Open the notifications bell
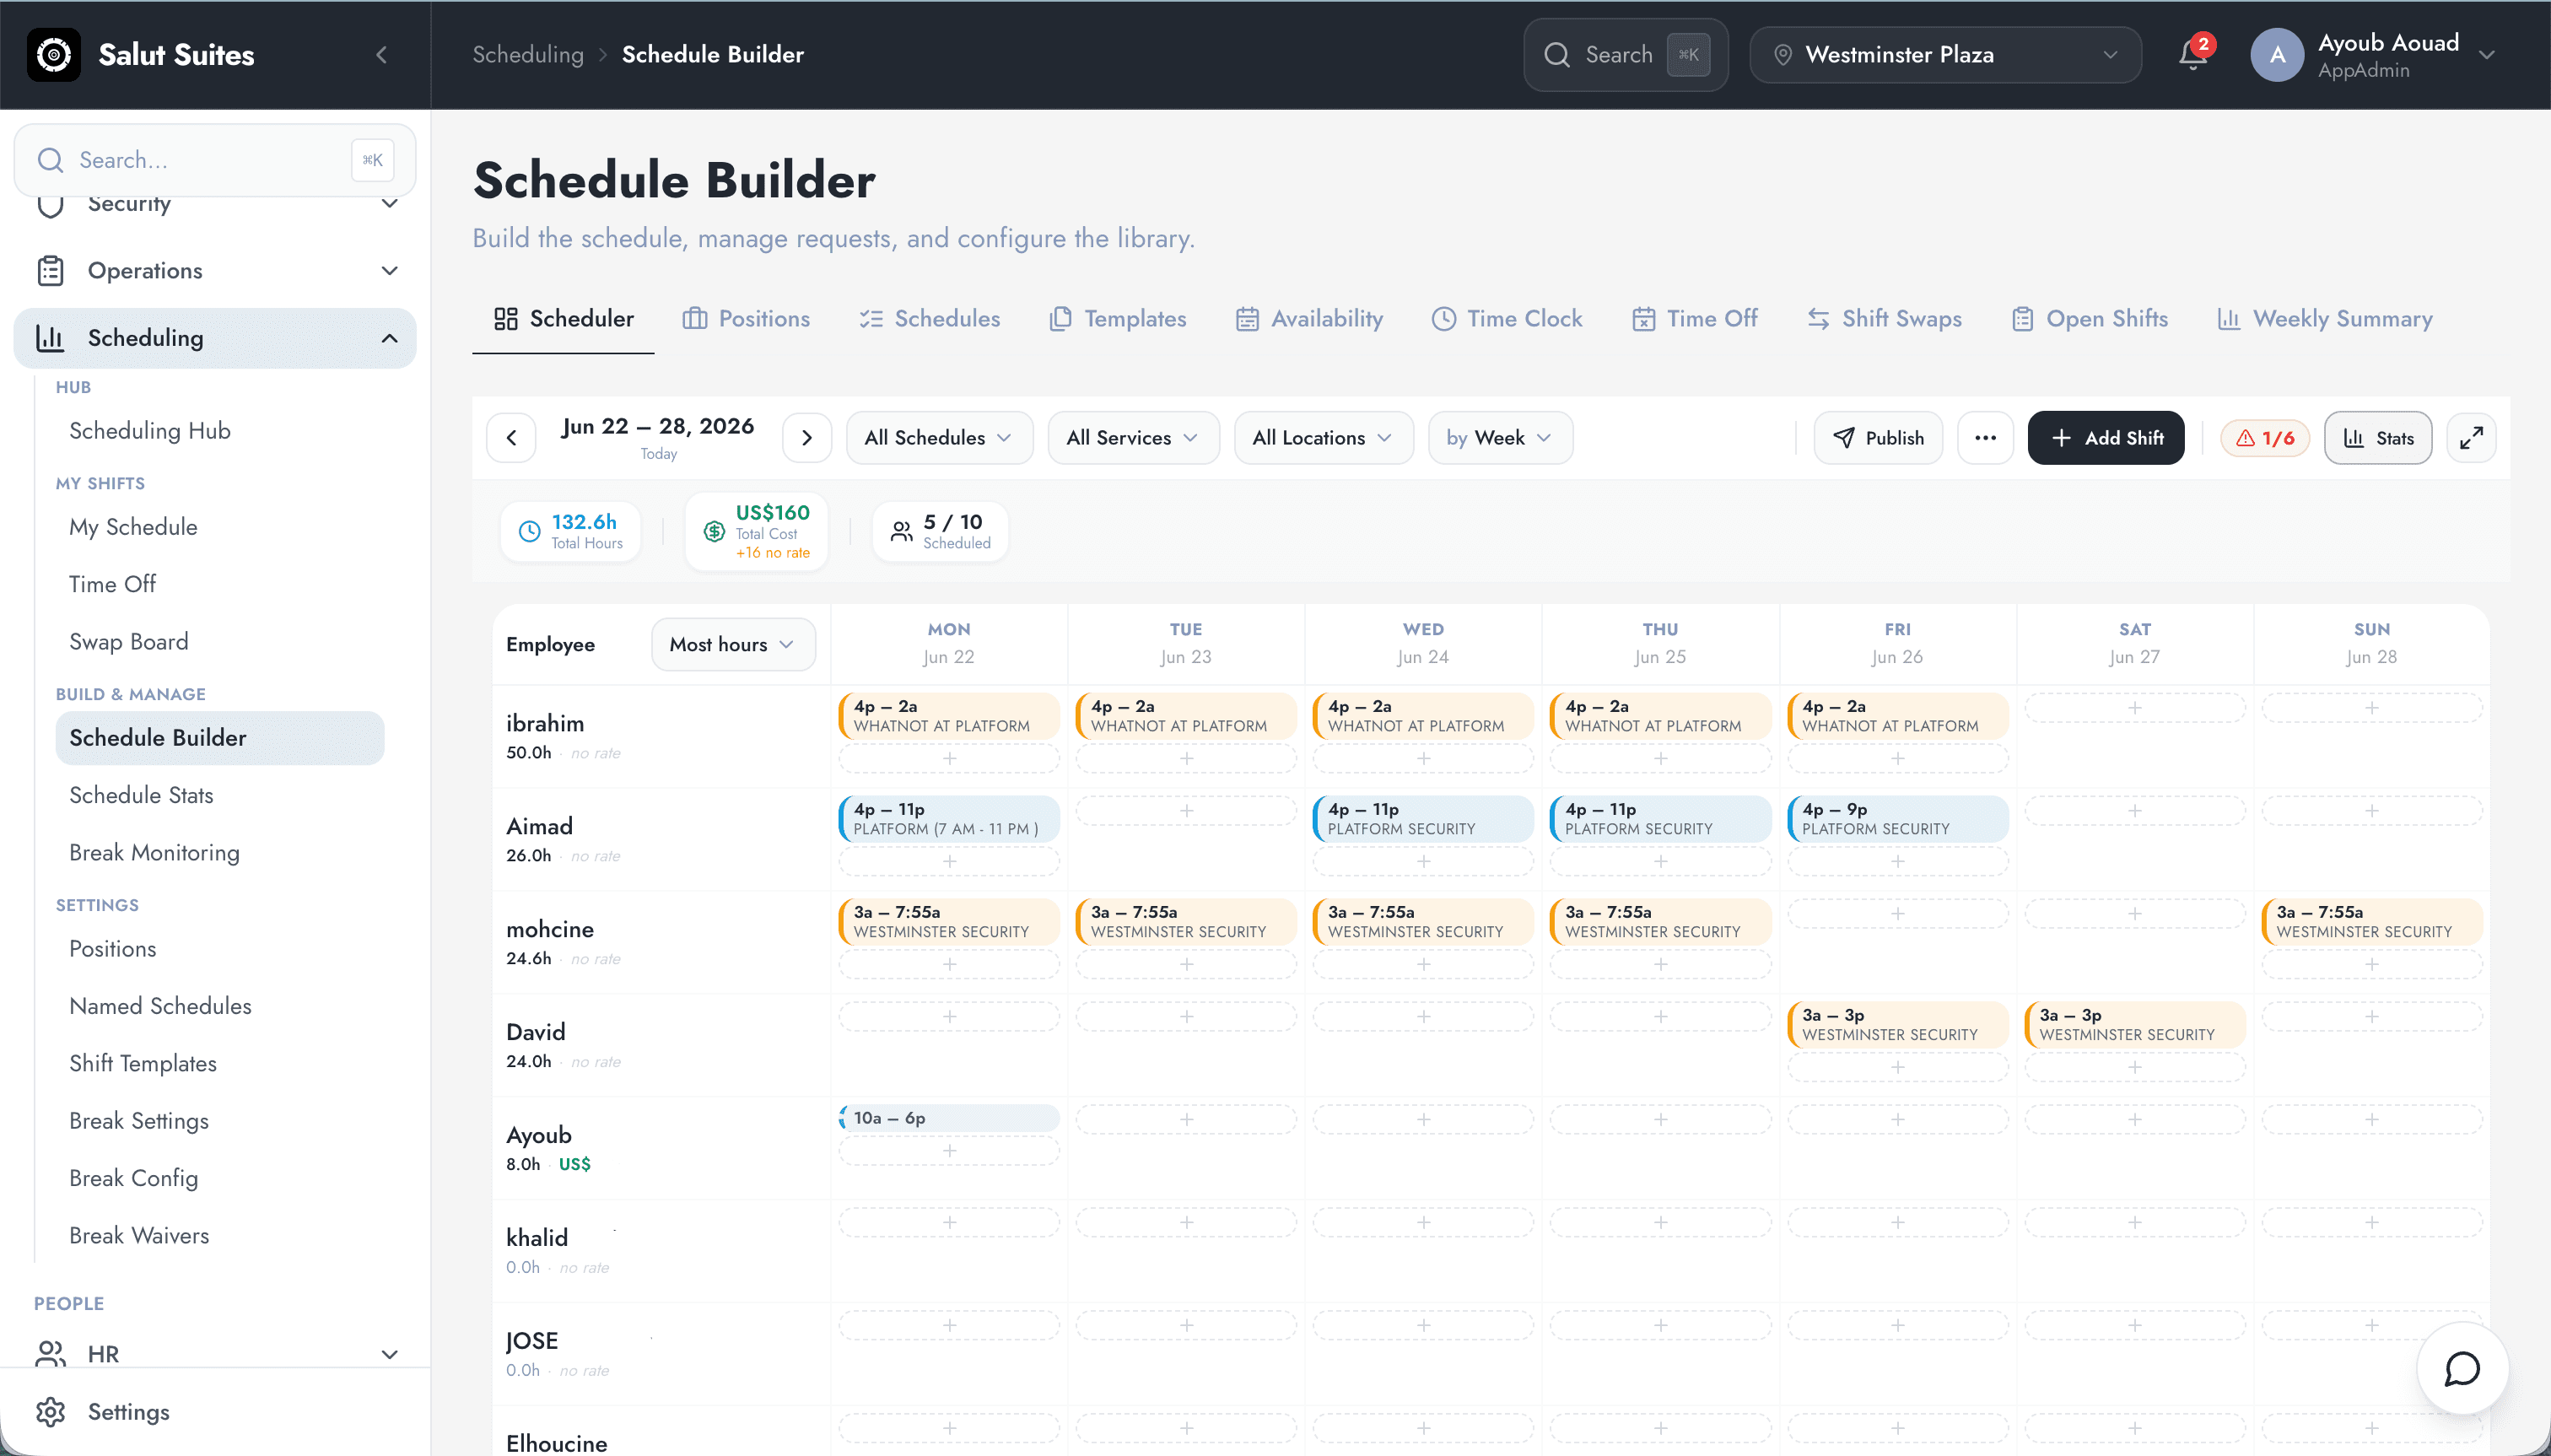 tap(2192, 55)
